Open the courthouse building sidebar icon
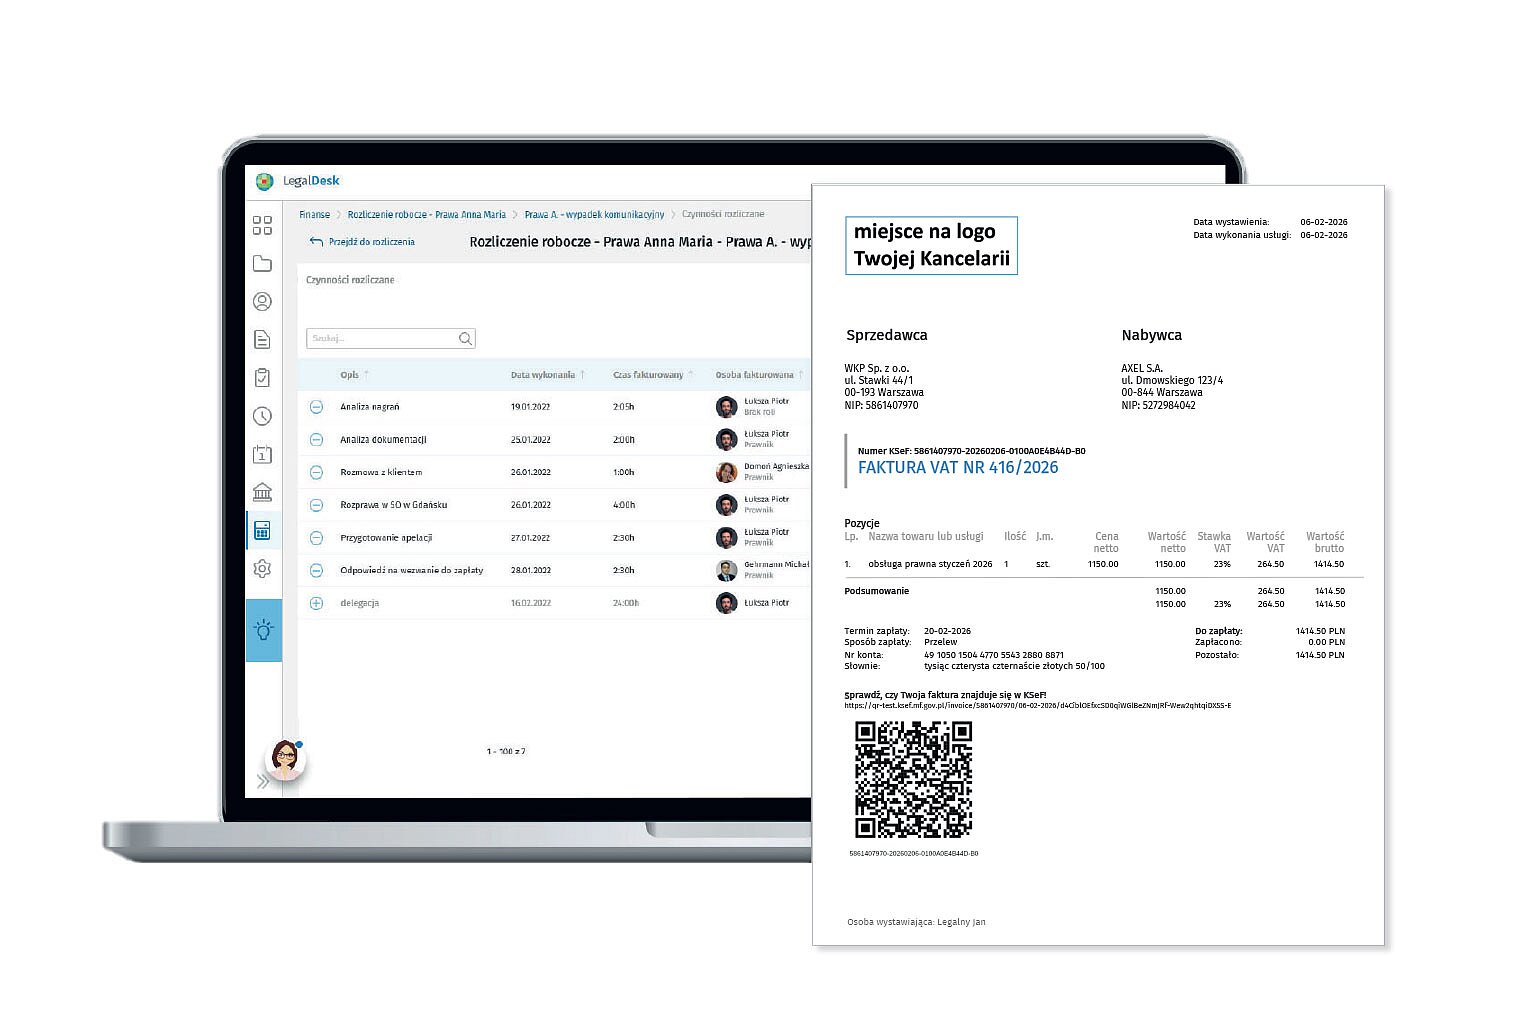This screenshot has height=1024, width=1536. 262,492
